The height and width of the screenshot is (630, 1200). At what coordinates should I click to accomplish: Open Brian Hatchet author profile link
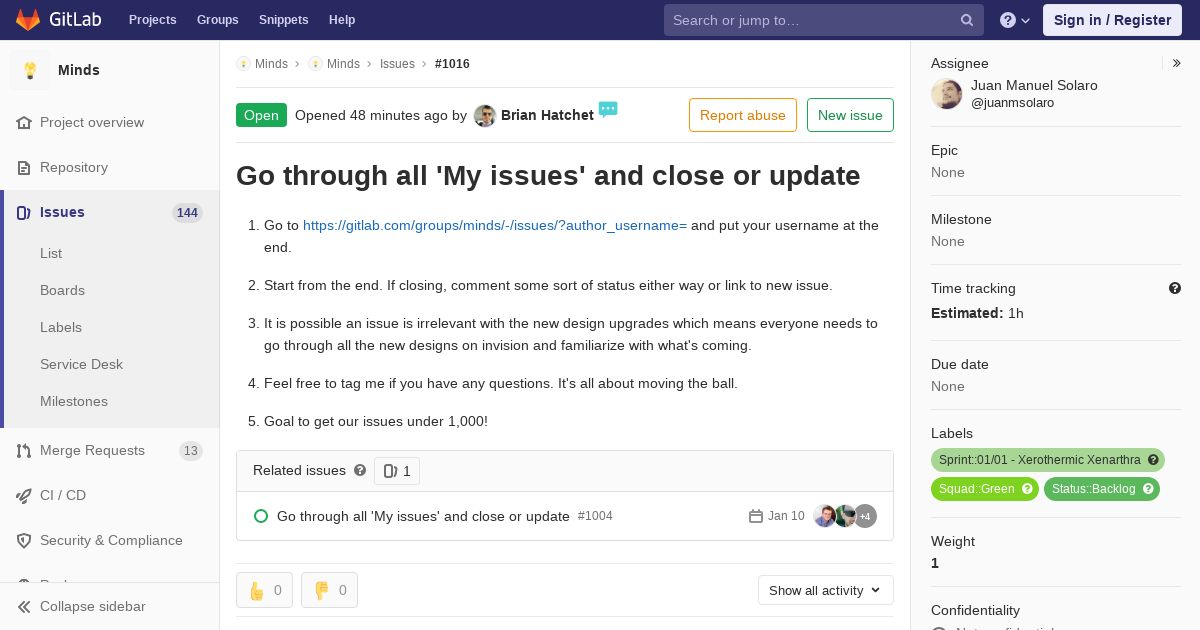547,115
